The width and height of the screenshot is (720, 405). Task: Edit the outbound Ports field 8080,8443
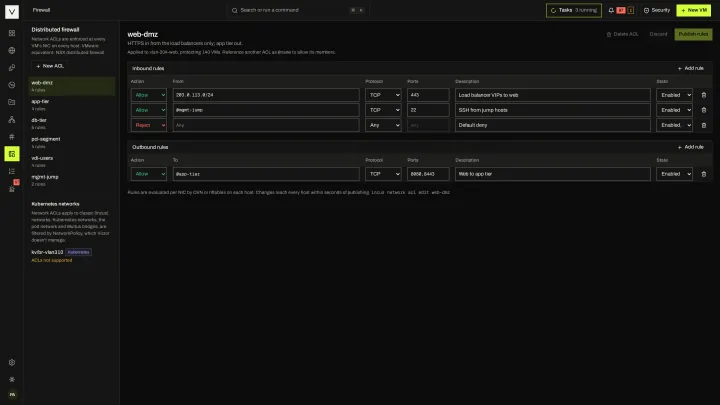tap(428, 174)
